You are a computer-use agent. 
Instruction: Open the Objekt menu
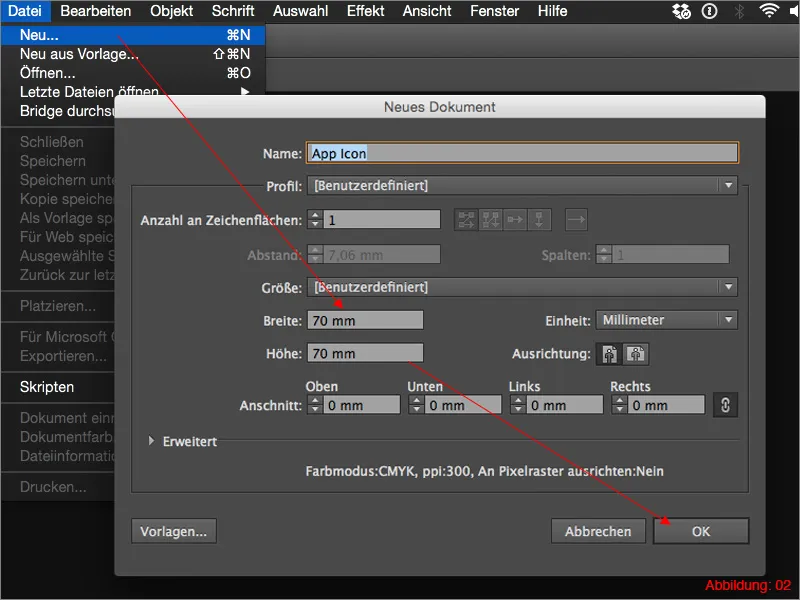point(171,11)
